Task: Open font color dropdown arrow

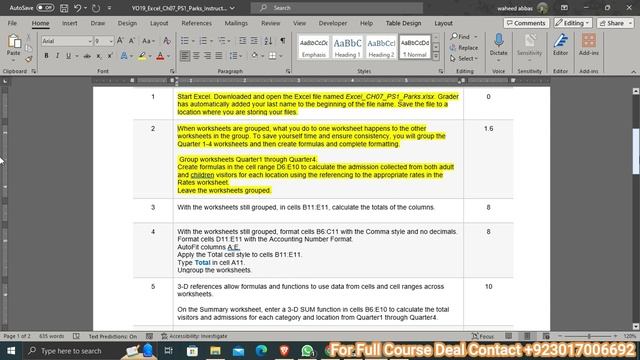Action: pos(169,56)
